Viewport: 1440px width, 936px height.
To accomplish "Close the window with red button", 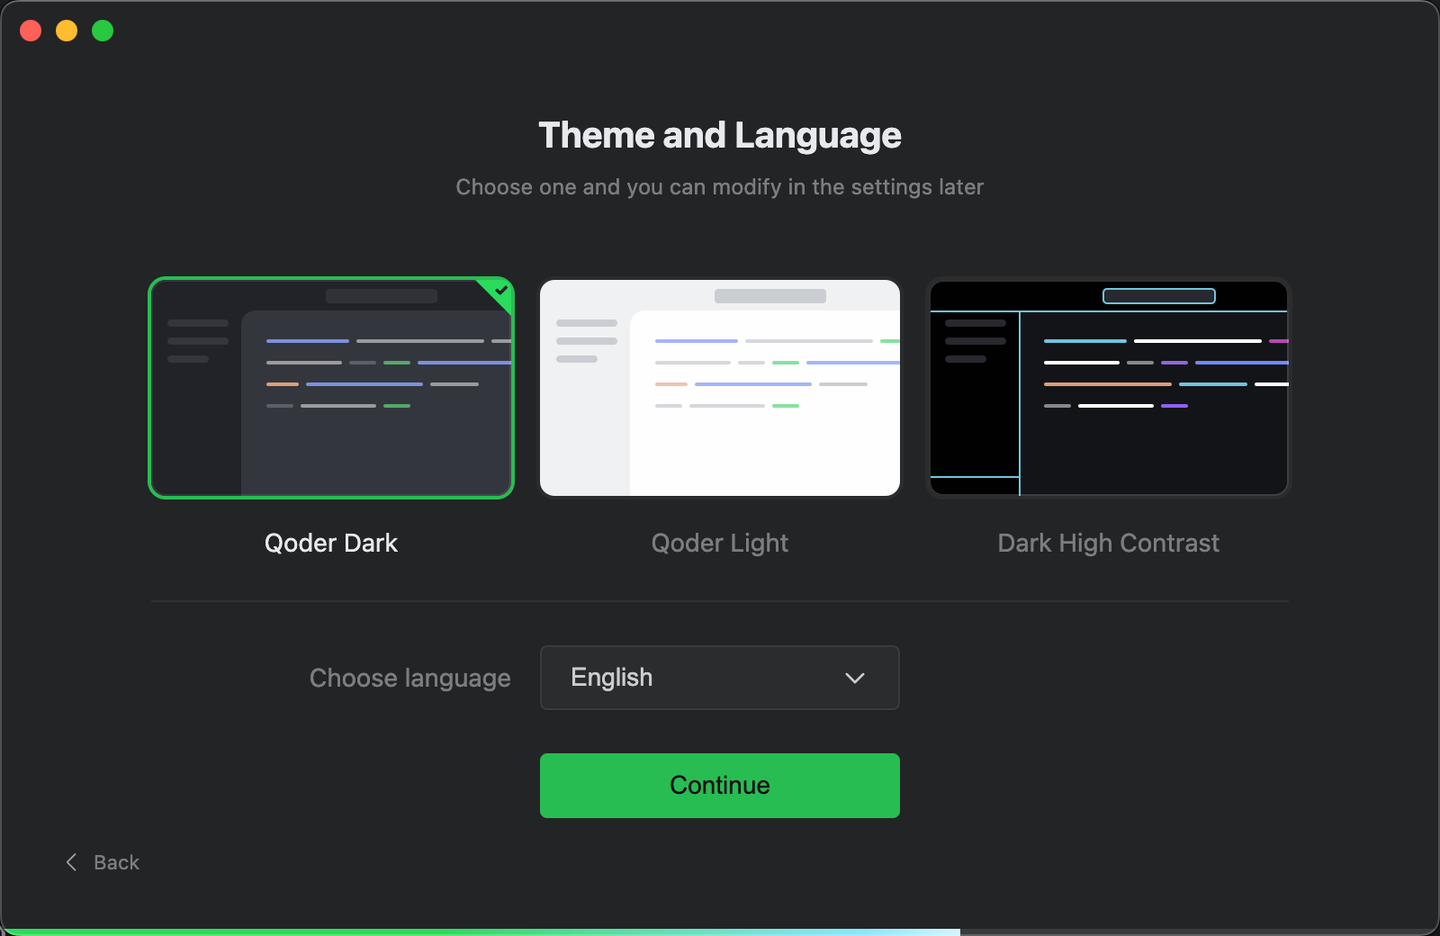I will tap(31, 31).
